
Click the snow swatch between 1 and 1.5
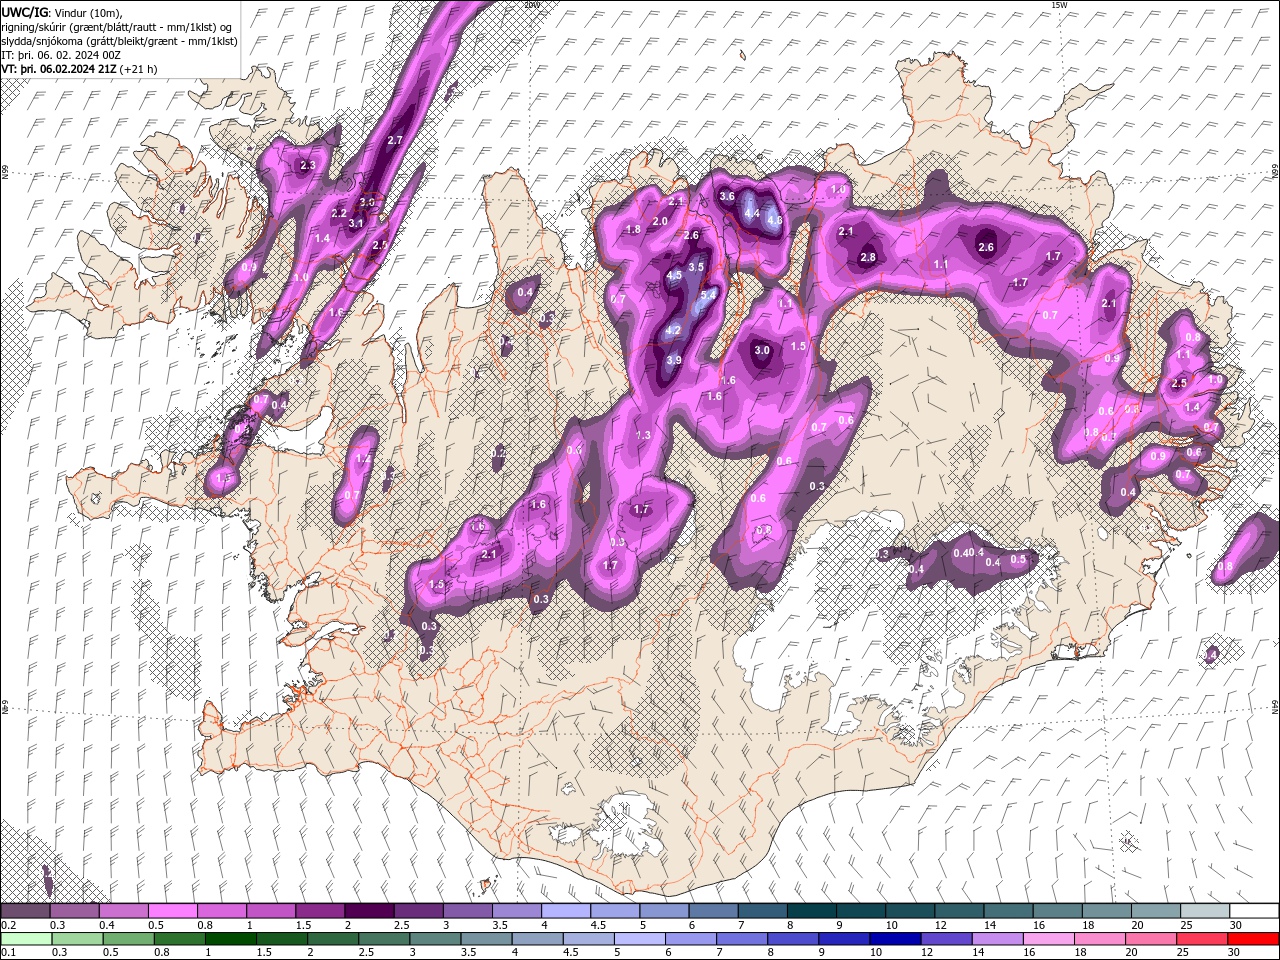[x=270, y=911]
